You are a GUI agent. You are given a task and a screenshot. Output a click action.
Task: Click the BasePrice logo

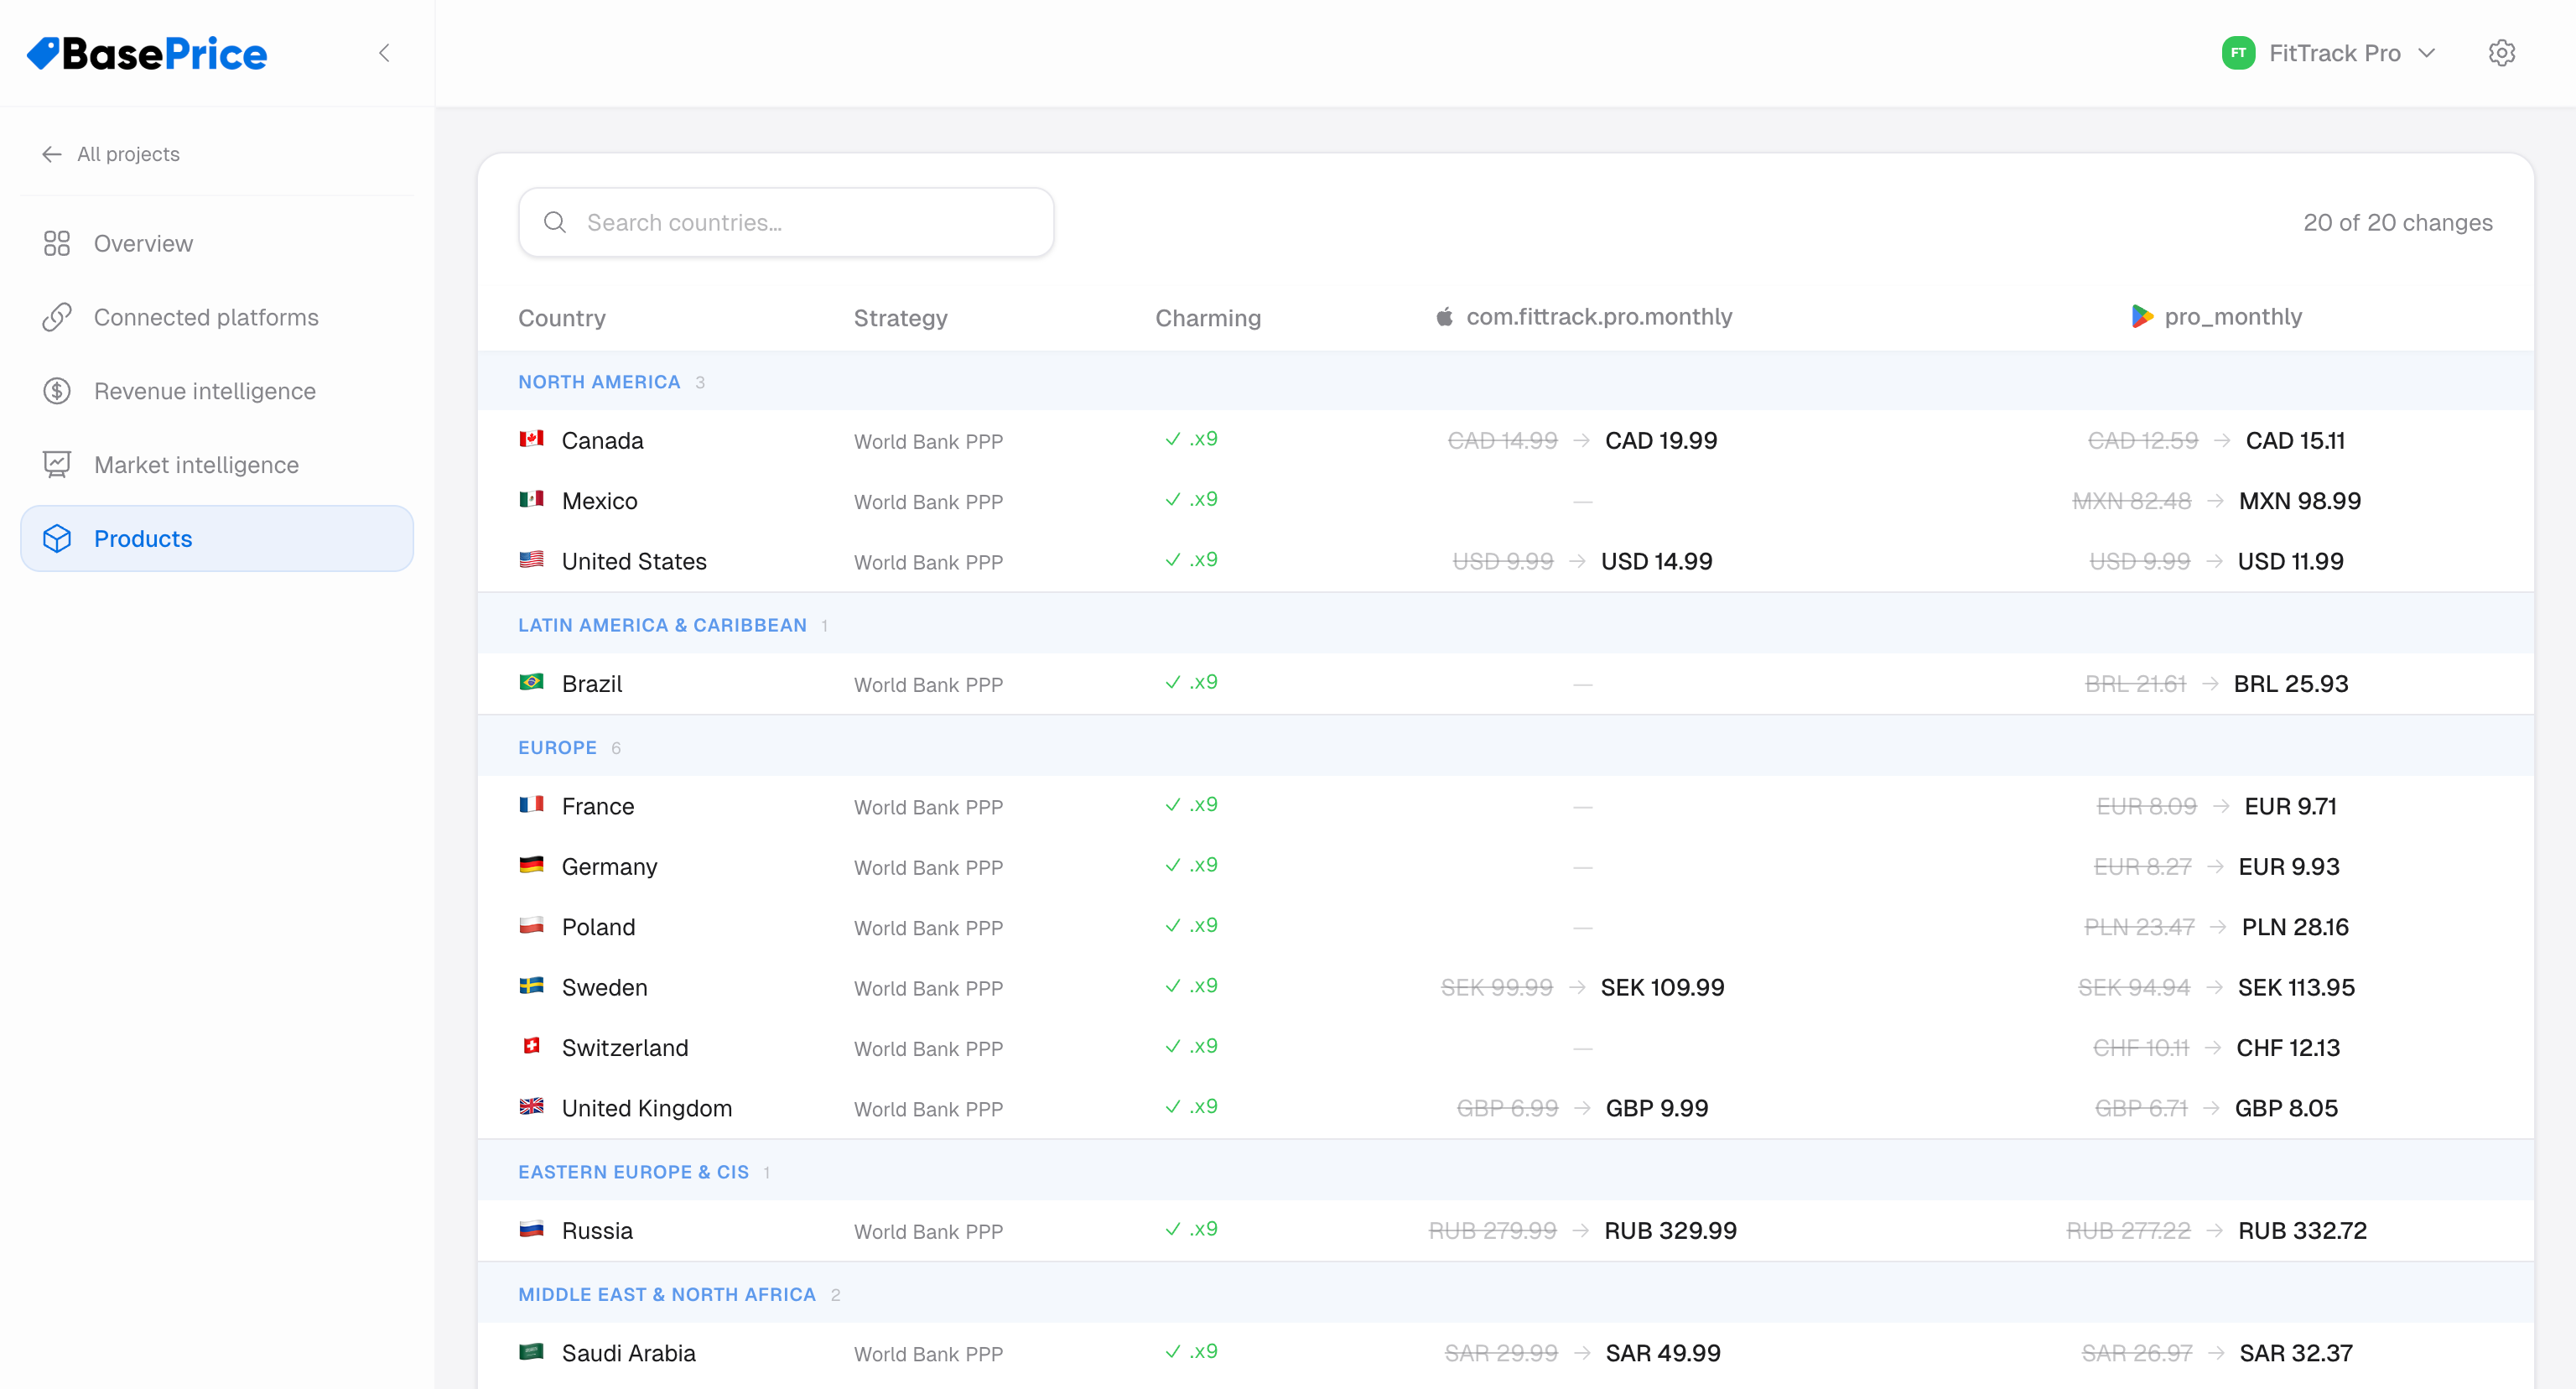[x=147, y=54]
